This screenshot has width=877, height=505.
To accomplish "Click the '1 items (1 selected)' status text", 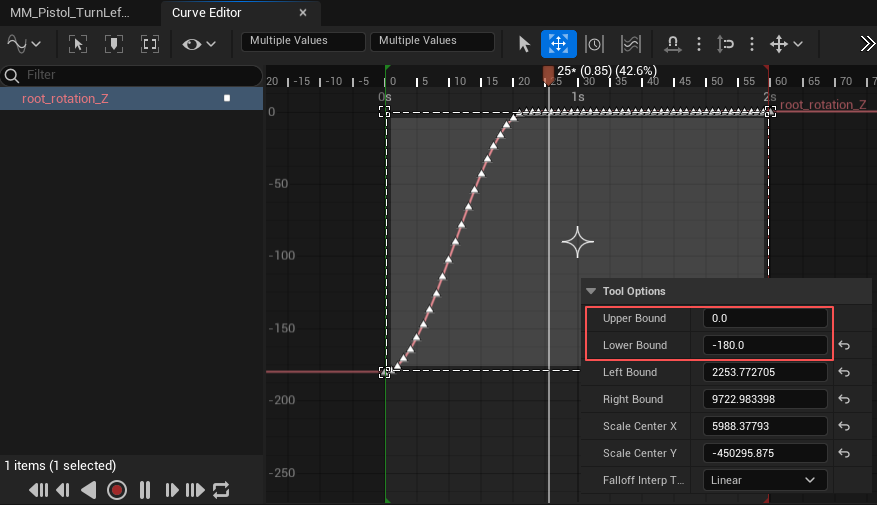I will point(60,465).
